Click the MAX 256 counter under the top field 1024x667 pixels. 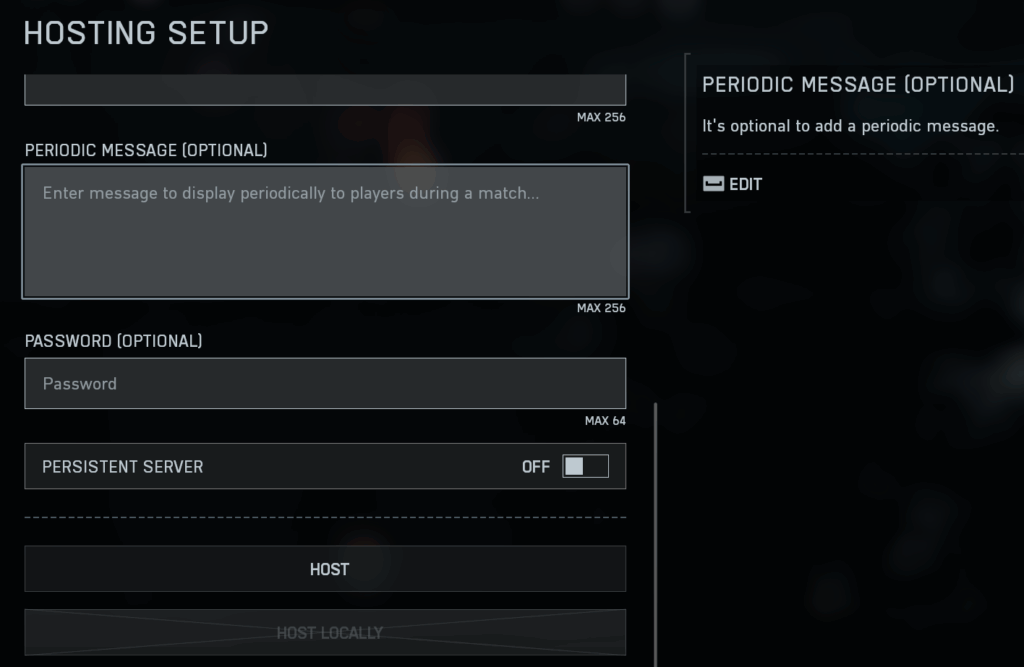tap(601, 117)
